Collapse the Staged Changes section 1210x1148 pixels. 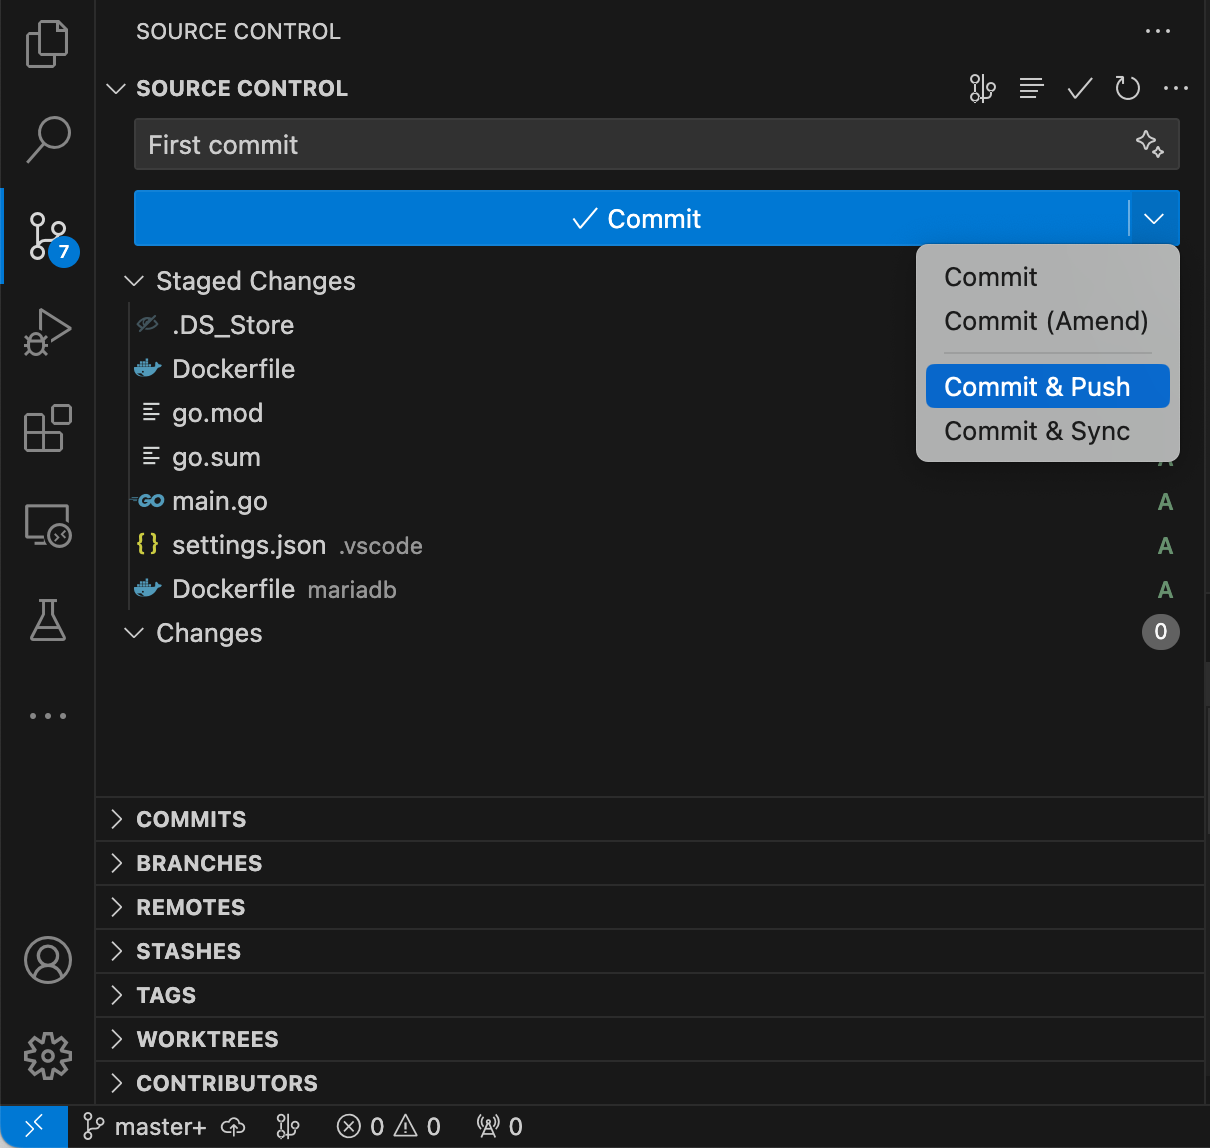(x=134, y=281)
